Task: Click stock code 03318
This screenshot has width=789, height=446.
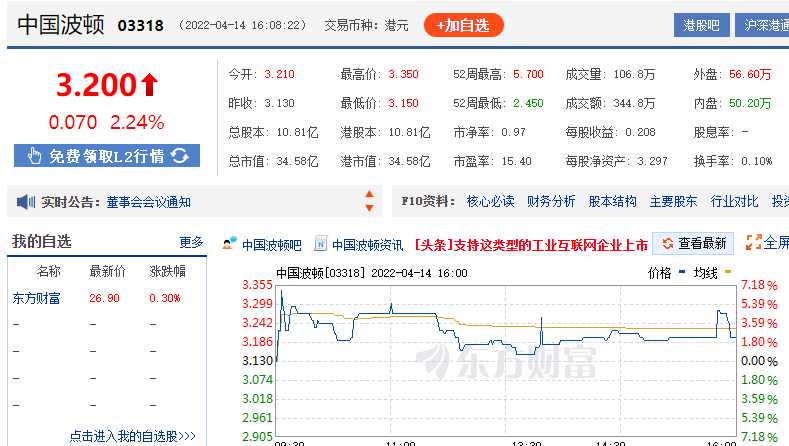Action: [x=140, y=25]
